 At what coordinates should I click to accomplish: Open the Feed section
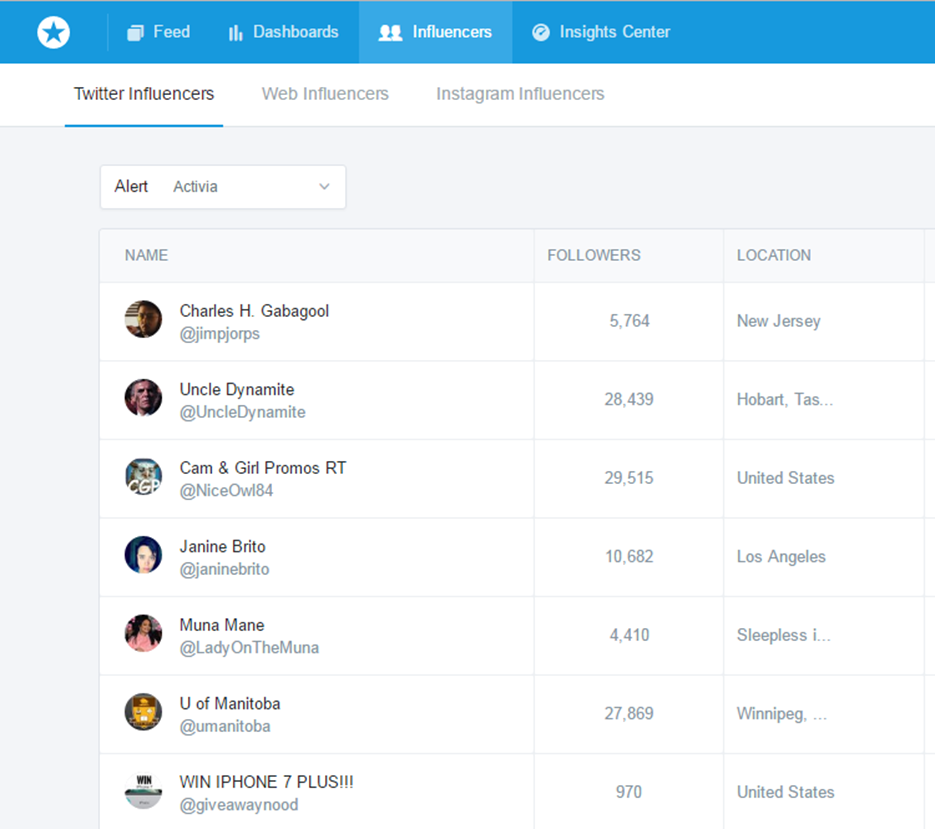pos(158,32)
